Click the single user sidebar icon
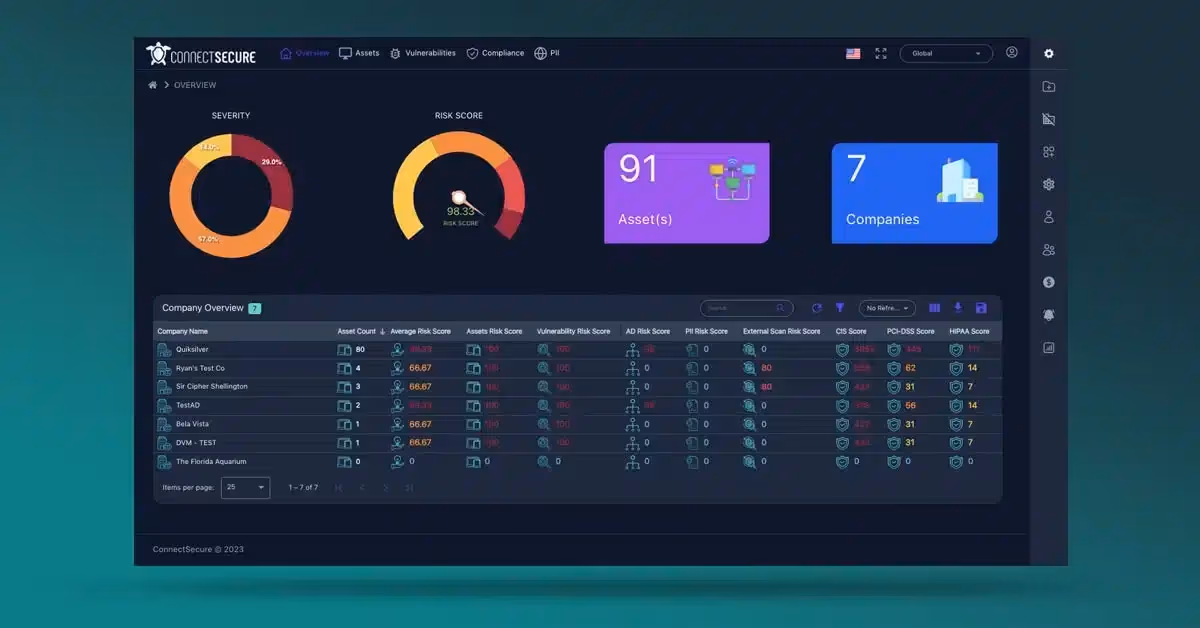This screenshot has height=628, width=1200. [x=1049, y=217]
